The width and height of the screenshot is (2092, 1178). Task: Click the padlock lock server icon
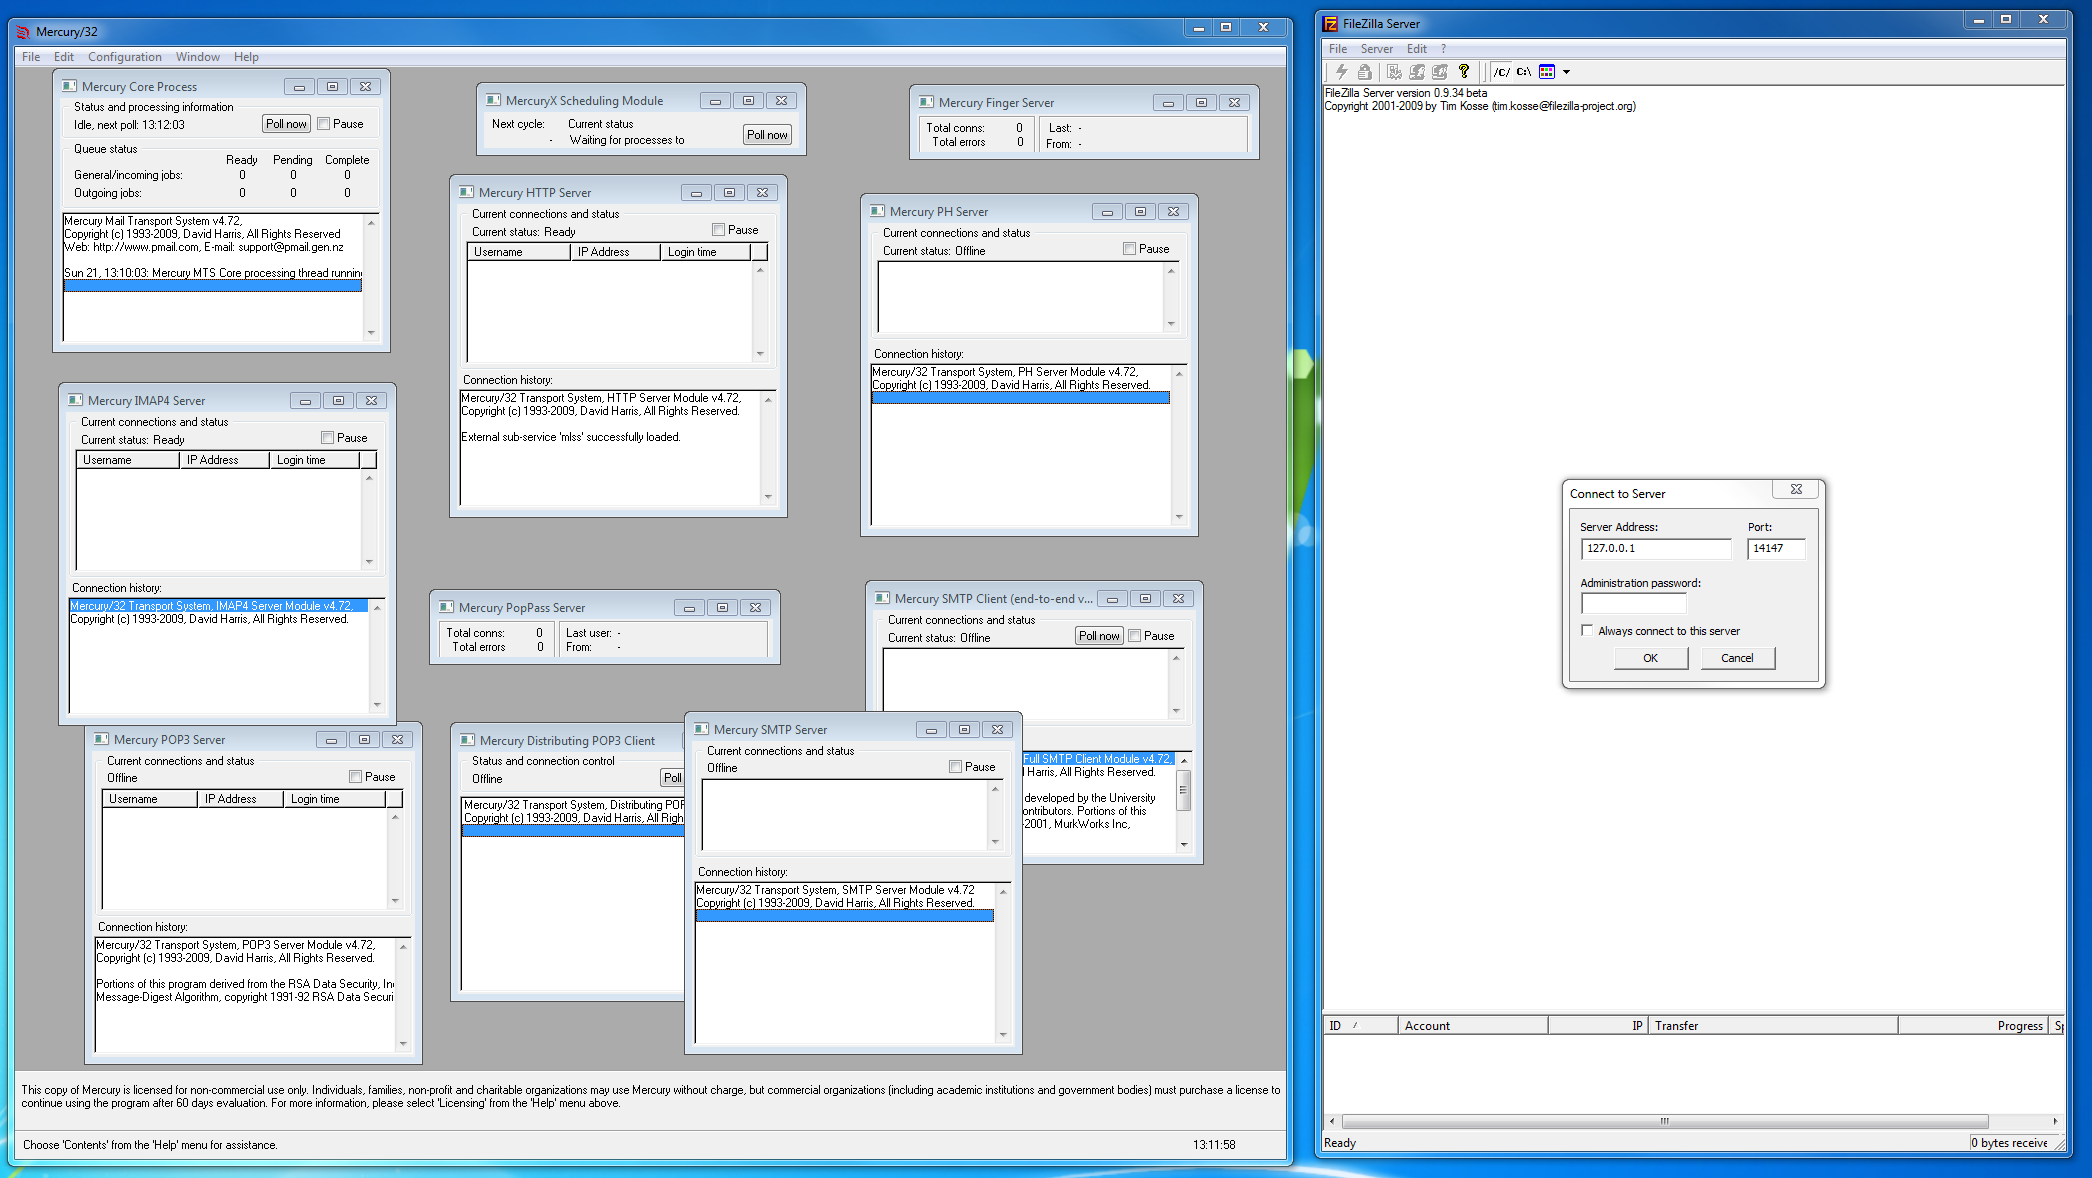click(x=1364, y=72)
